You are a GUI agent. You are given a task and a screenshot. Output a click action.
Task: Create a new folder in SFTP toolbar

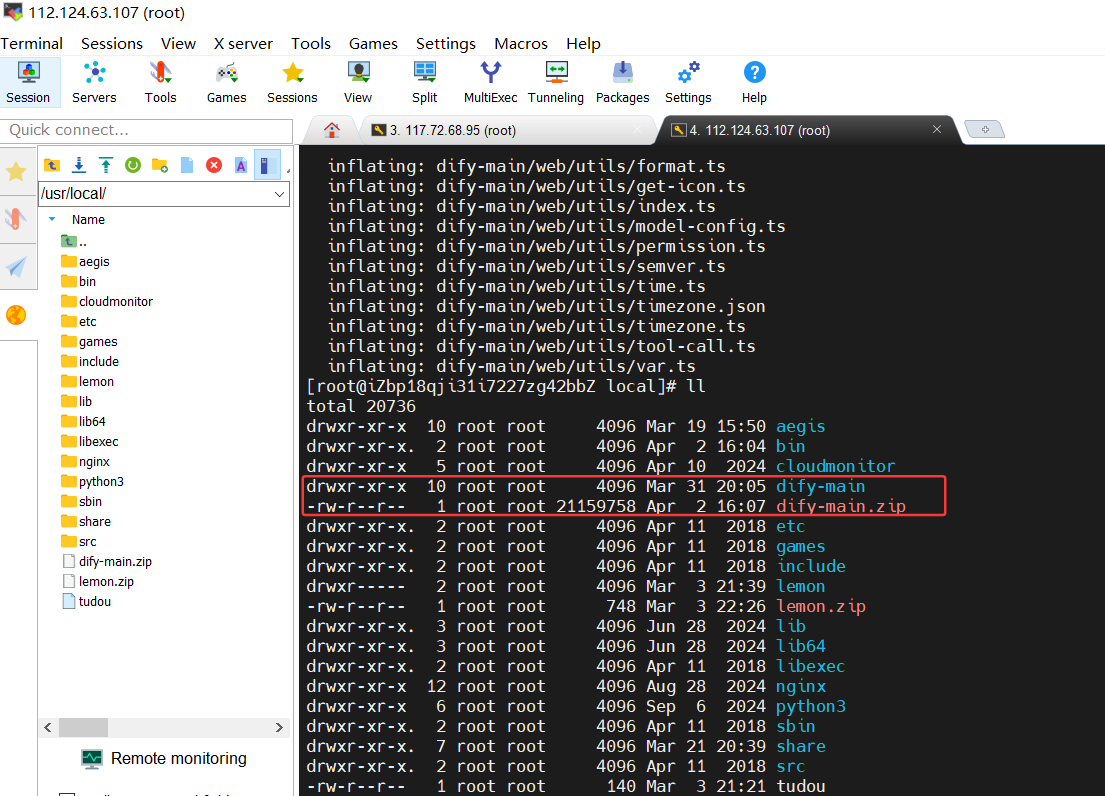pyautogui.click(x=160, y=165)
